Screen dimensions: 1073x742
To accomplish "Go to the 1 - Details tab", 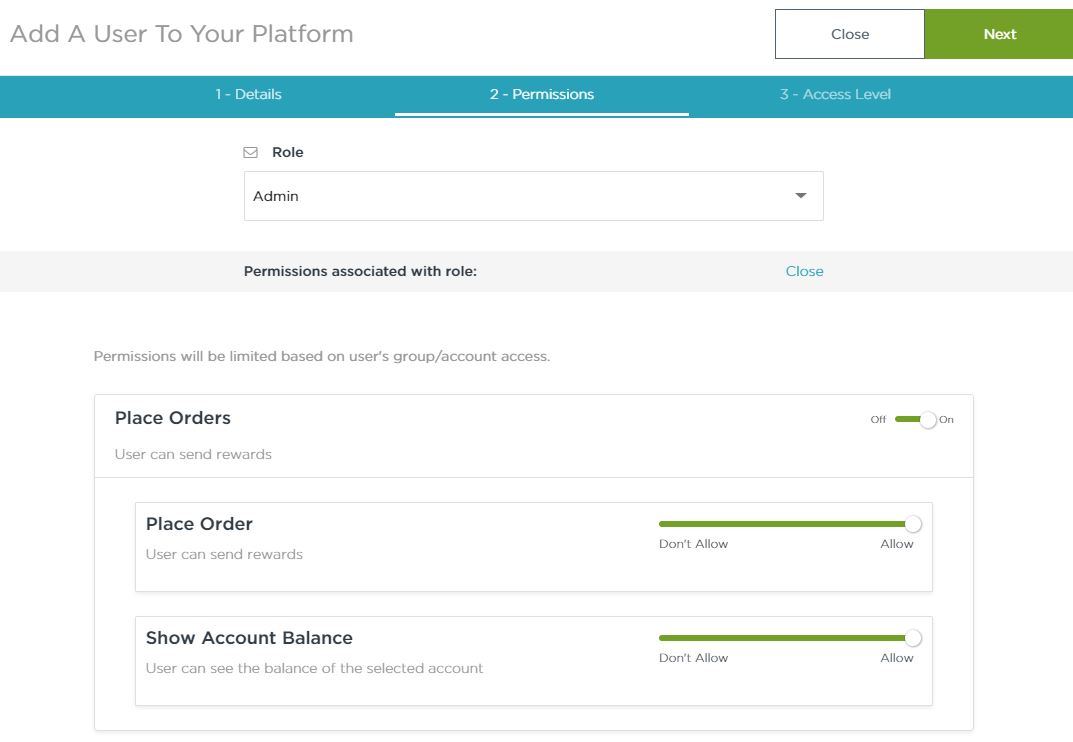I will 248,94.
